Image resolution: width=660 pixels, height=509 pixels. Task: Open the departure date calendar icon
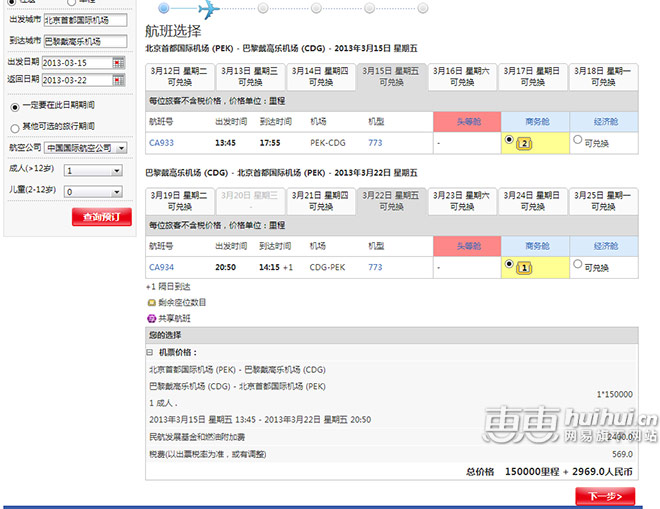(x=119, y=63)
